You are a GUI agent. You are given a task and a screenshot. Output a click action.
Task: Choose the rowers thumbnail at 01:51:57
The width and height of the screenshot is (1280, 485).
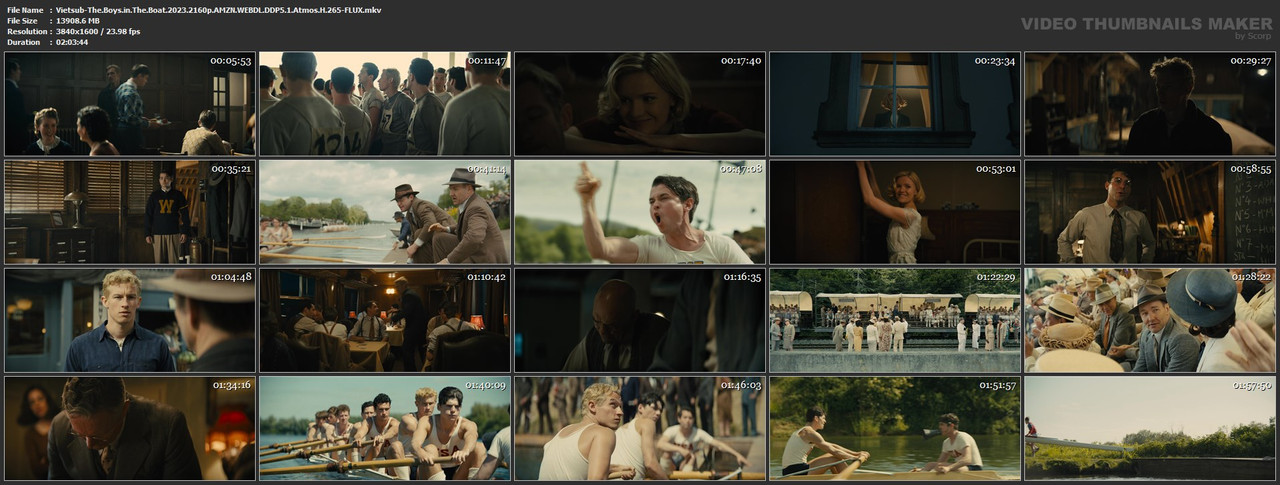tap(895, 428)
